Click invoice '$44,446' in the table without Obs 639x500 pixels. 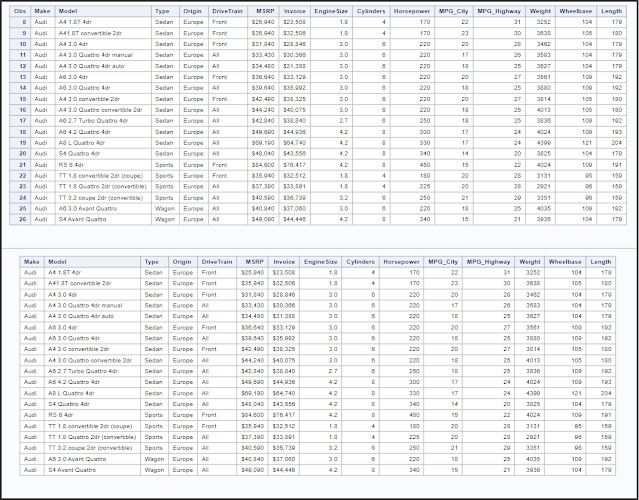coord(286,470)
